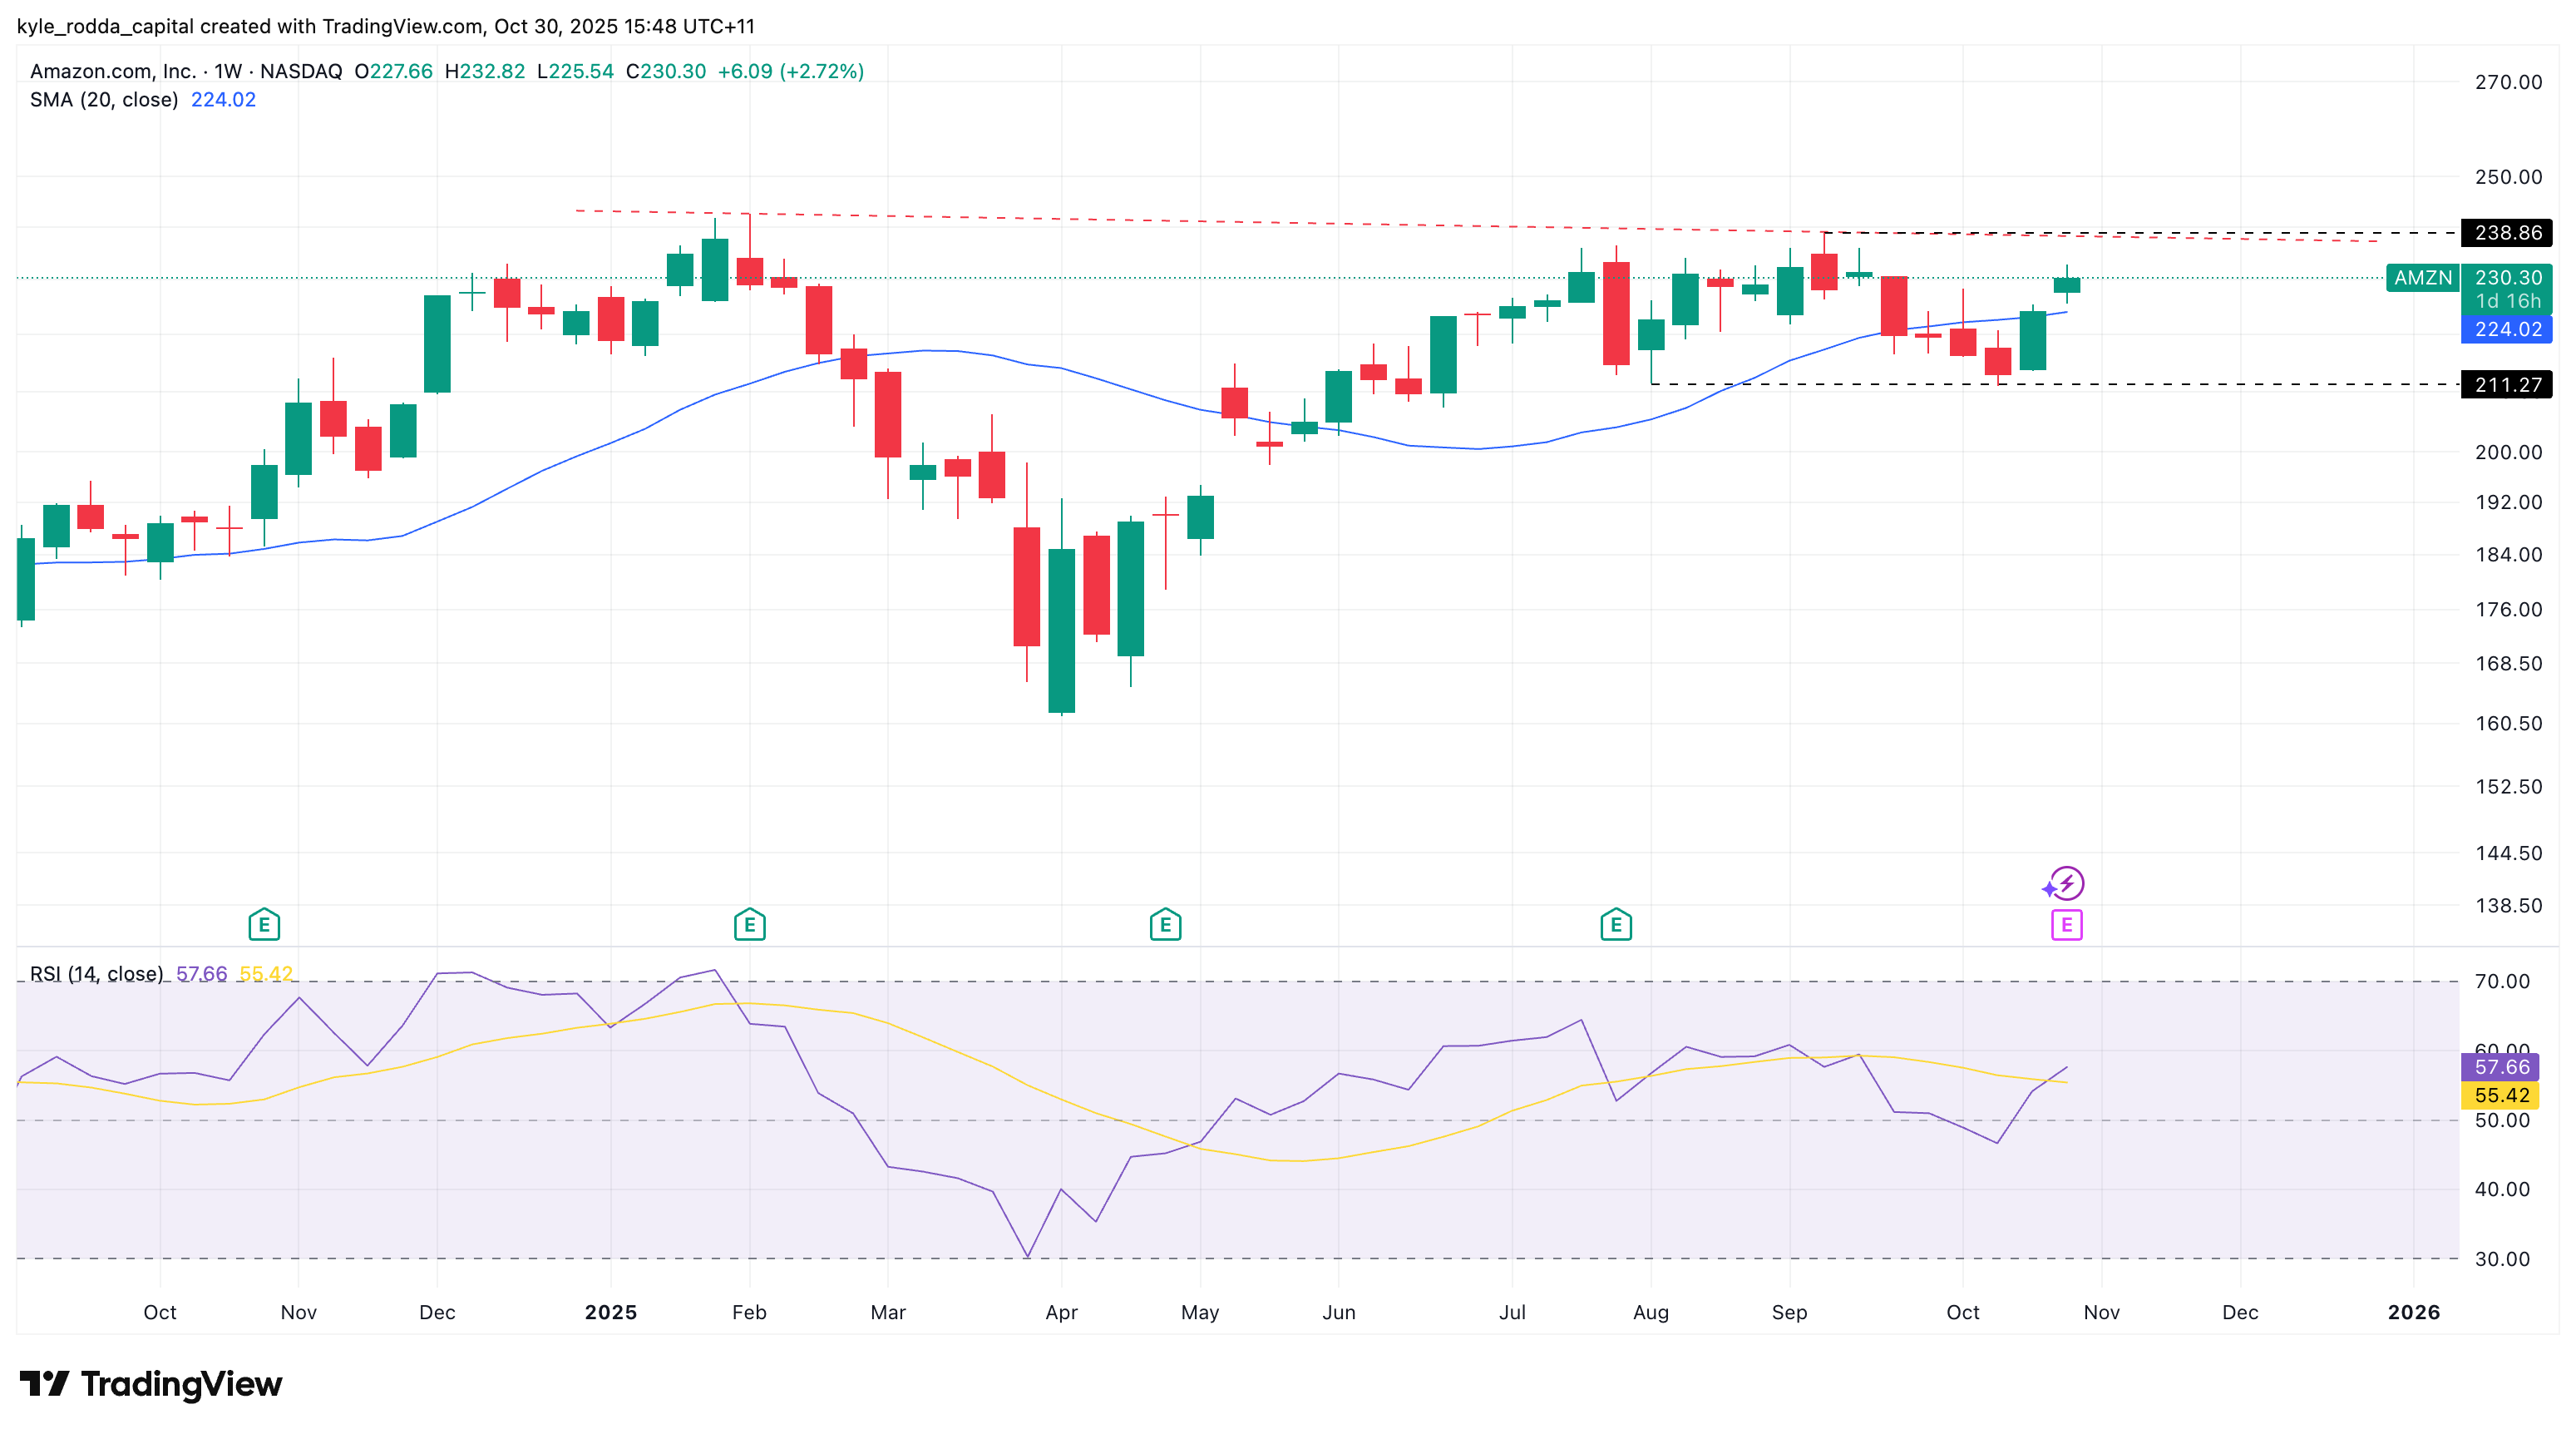Click the May 2025 earnings E icon

click(x=1165, y=925)
